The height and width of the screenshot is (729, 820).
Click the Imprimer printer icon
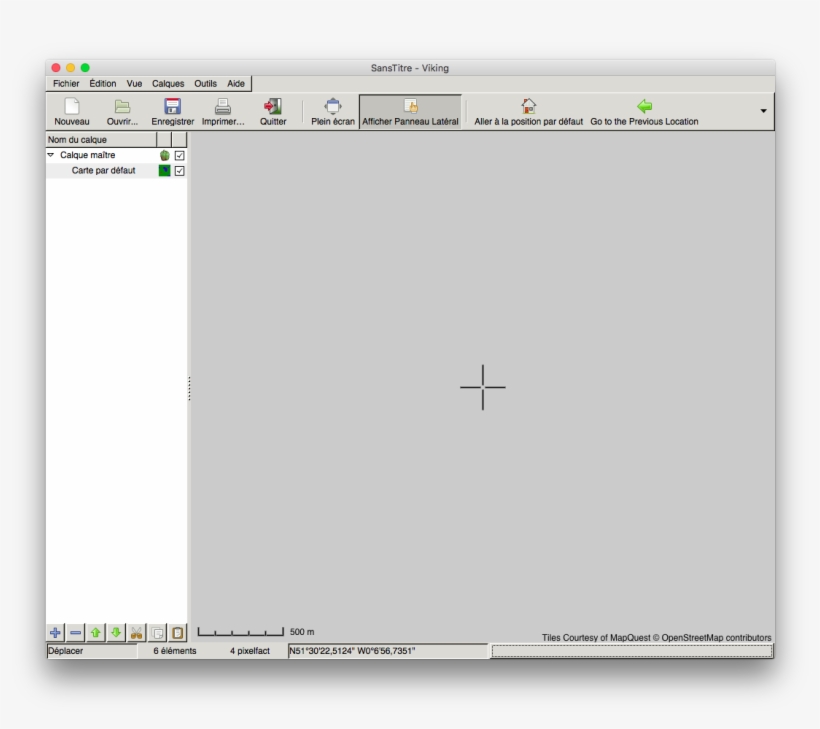(x=223, y=106)
